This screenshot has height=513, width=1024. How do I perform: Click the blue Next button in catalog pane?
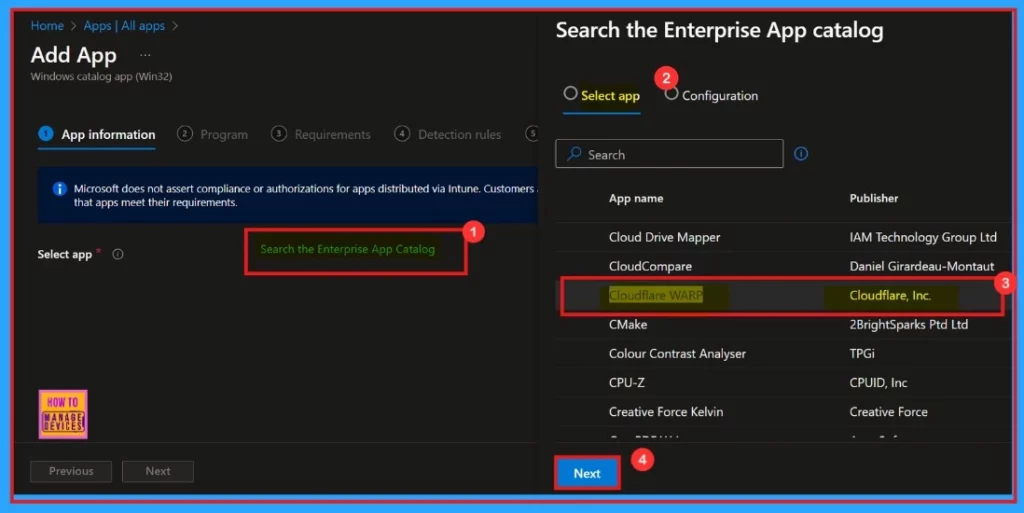[x=586, y=473]
